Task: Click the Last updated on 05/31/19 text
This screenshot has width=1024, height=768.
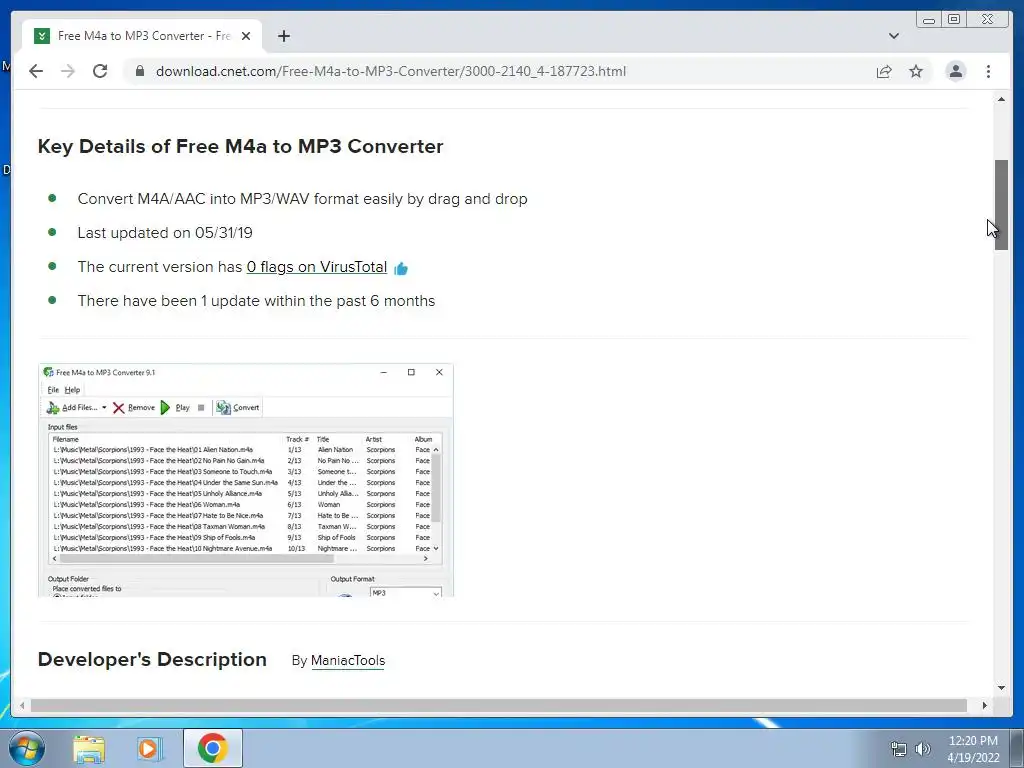Action: tap(165, 233)
